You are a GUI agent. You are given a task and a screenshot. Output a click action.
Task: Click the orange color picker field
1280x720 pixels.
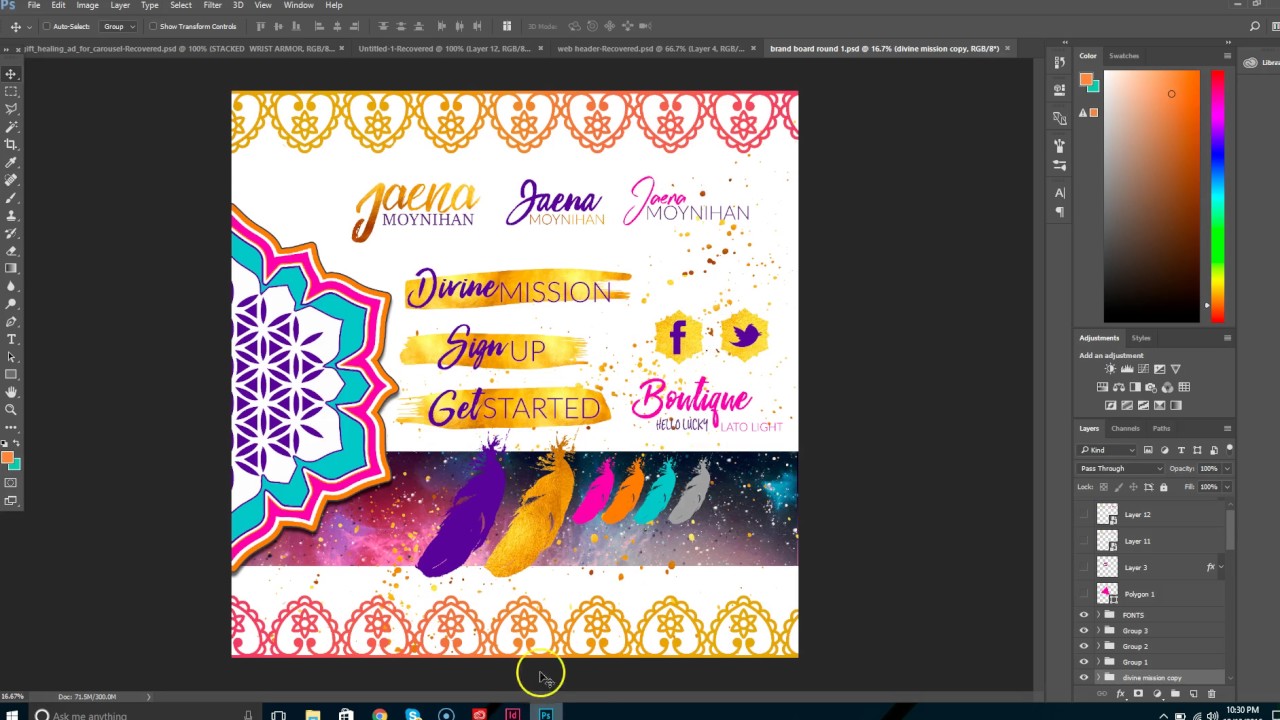pyautogui.click(x=1151, y=196)
